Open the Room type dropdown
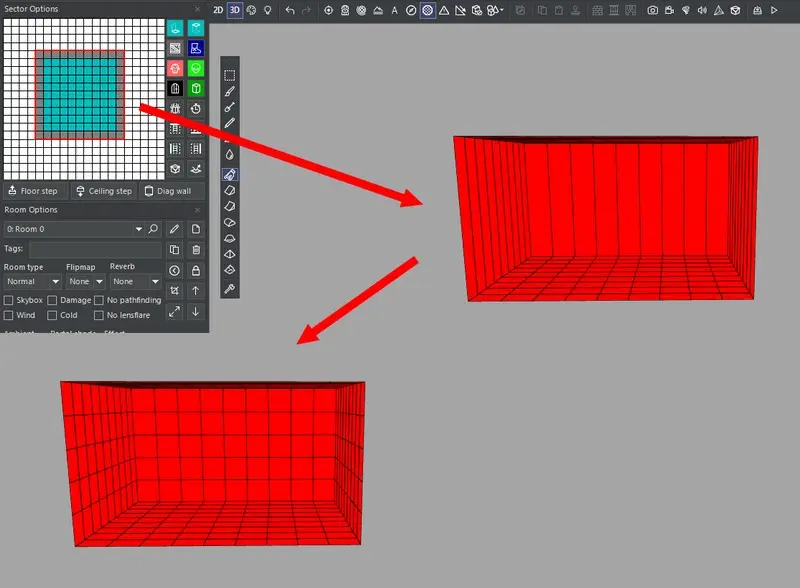The height and width of the screenshot is (588, 800). (32, 282)
